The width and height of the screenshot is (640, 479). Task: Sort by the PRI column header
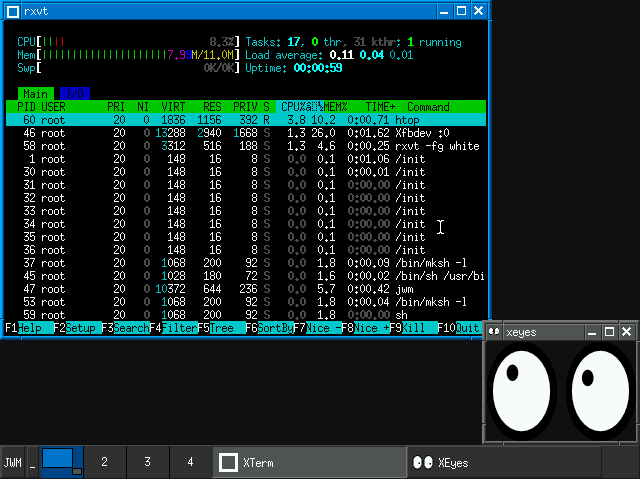pyautogui.click(x=116, y=107)
